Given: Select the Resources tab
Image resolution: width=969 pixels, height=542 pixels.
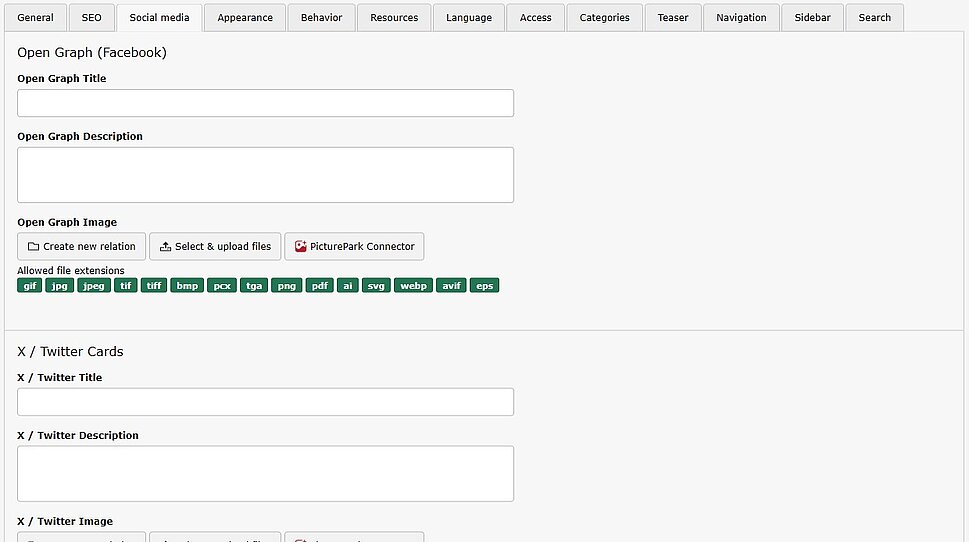Looking at the screenshot, I should click(394, 18).
